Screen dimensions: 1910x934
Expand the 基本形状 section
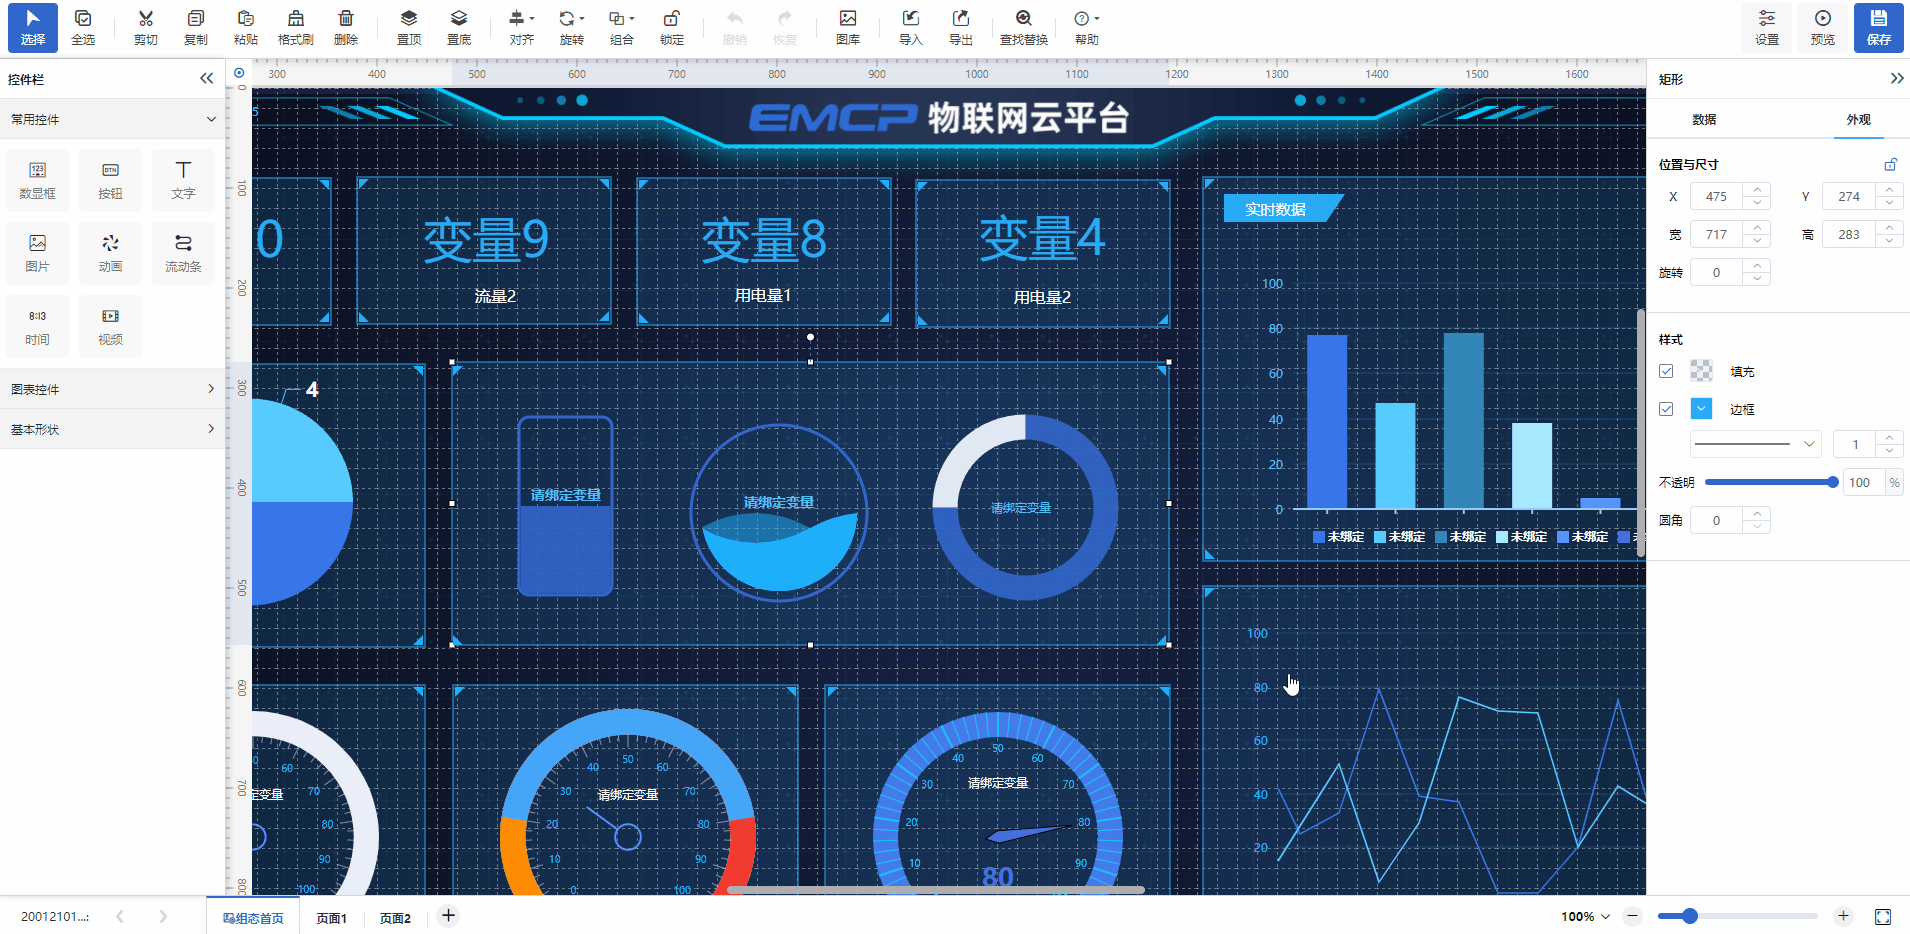113,429
